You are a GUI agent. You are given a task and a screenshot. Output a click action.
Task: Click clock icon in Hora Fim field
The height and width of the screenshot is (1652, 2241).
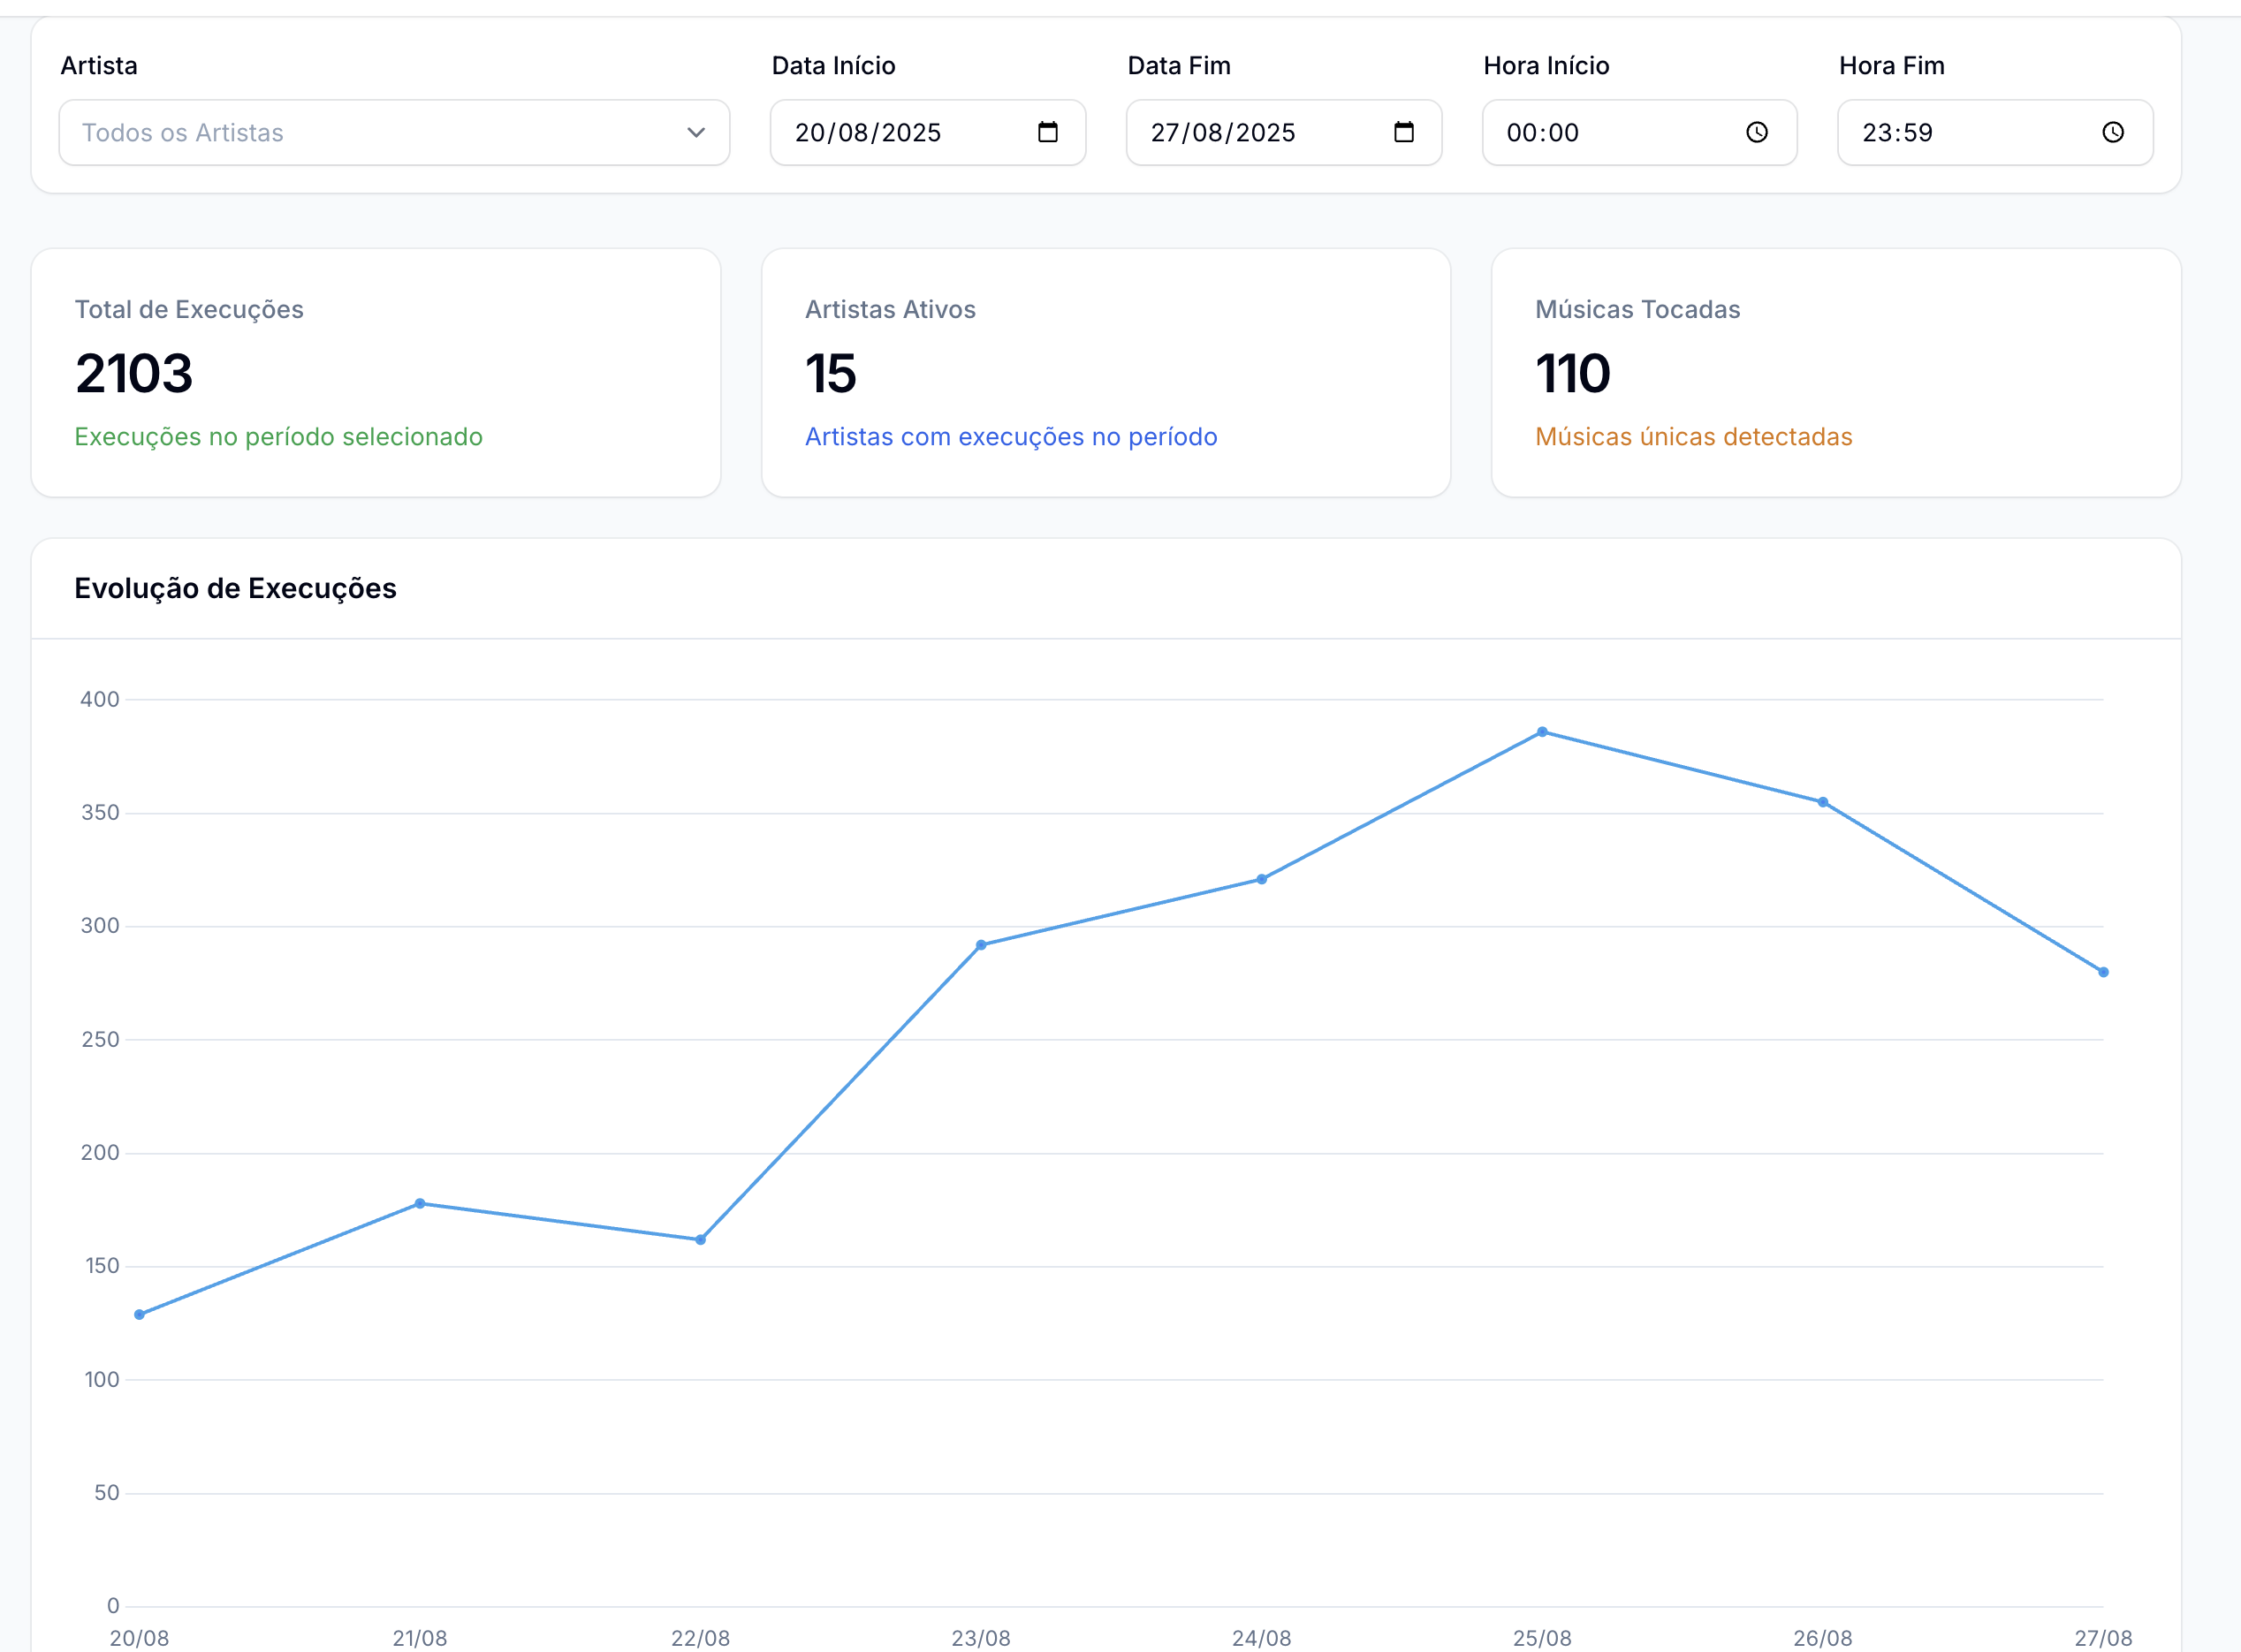2112,132
